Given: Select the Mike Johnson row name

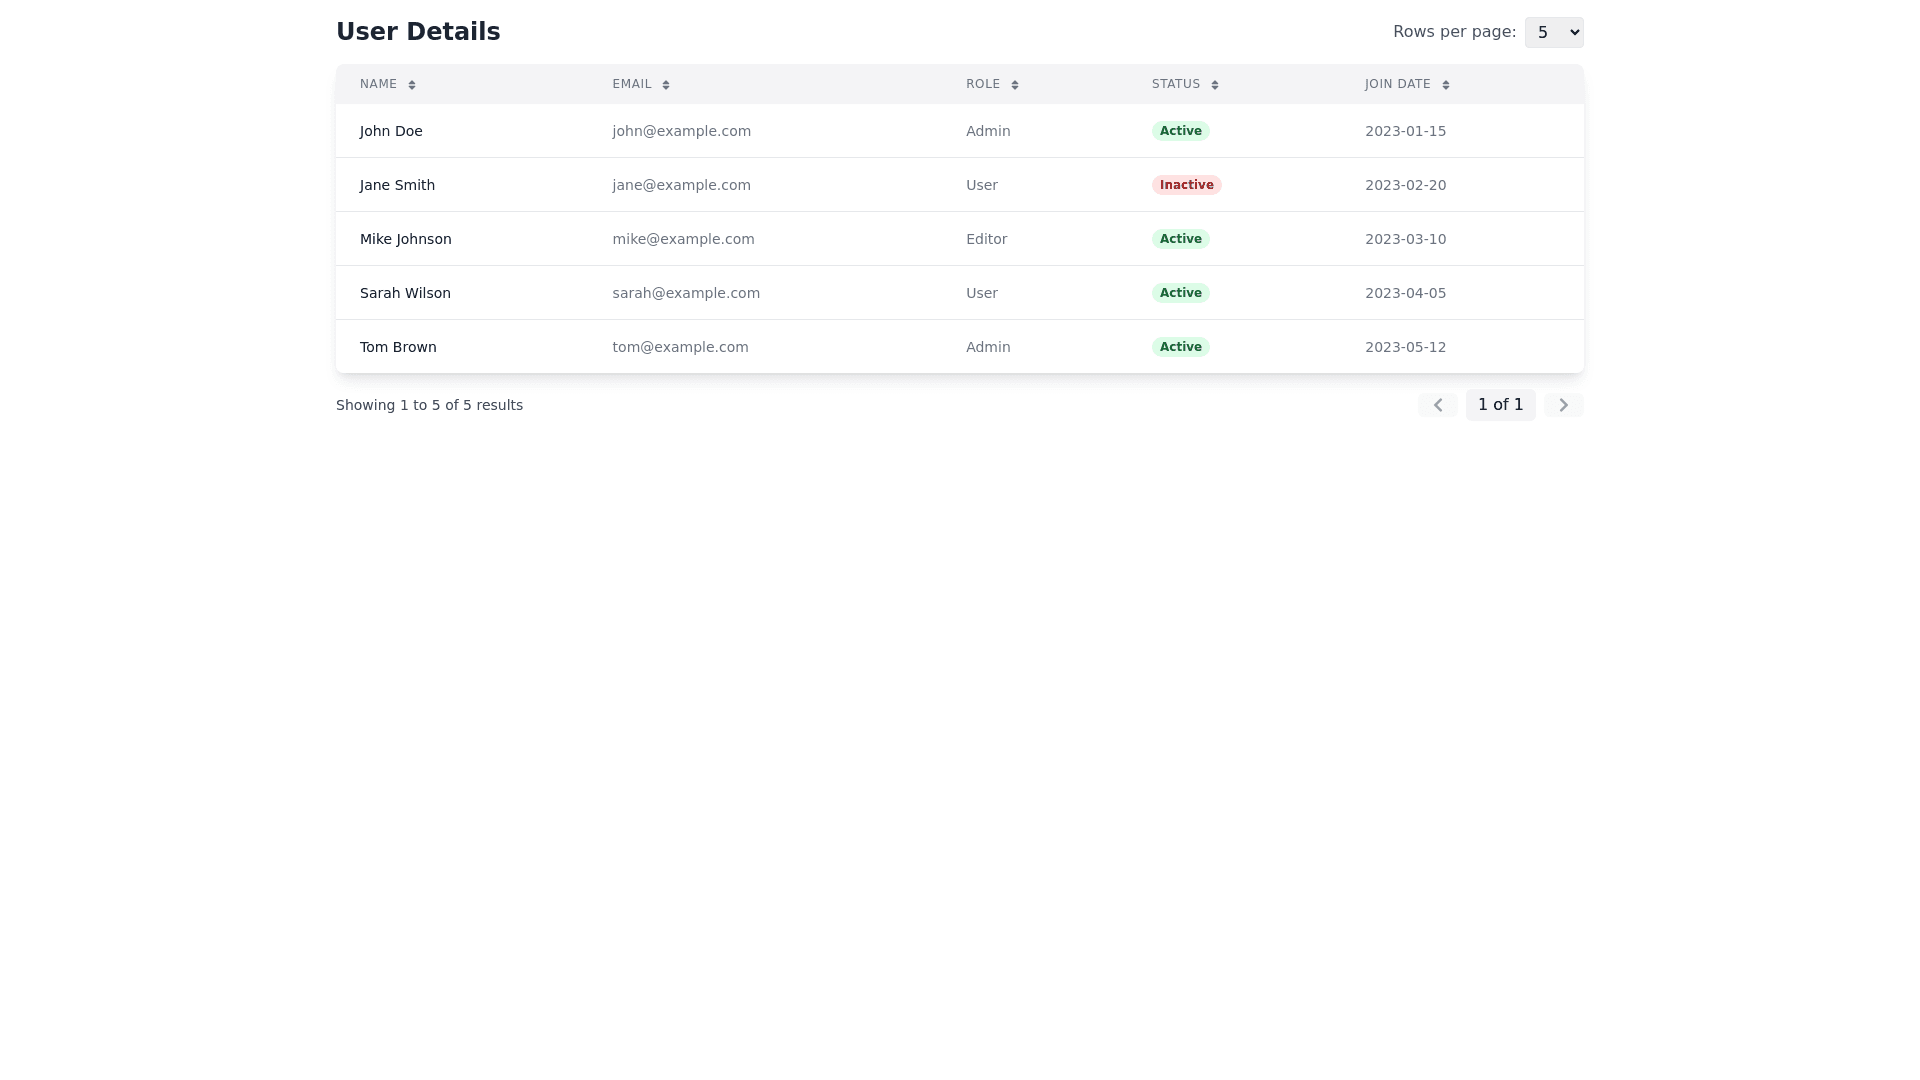Looking at the screenshot, I should coord(405,239).
